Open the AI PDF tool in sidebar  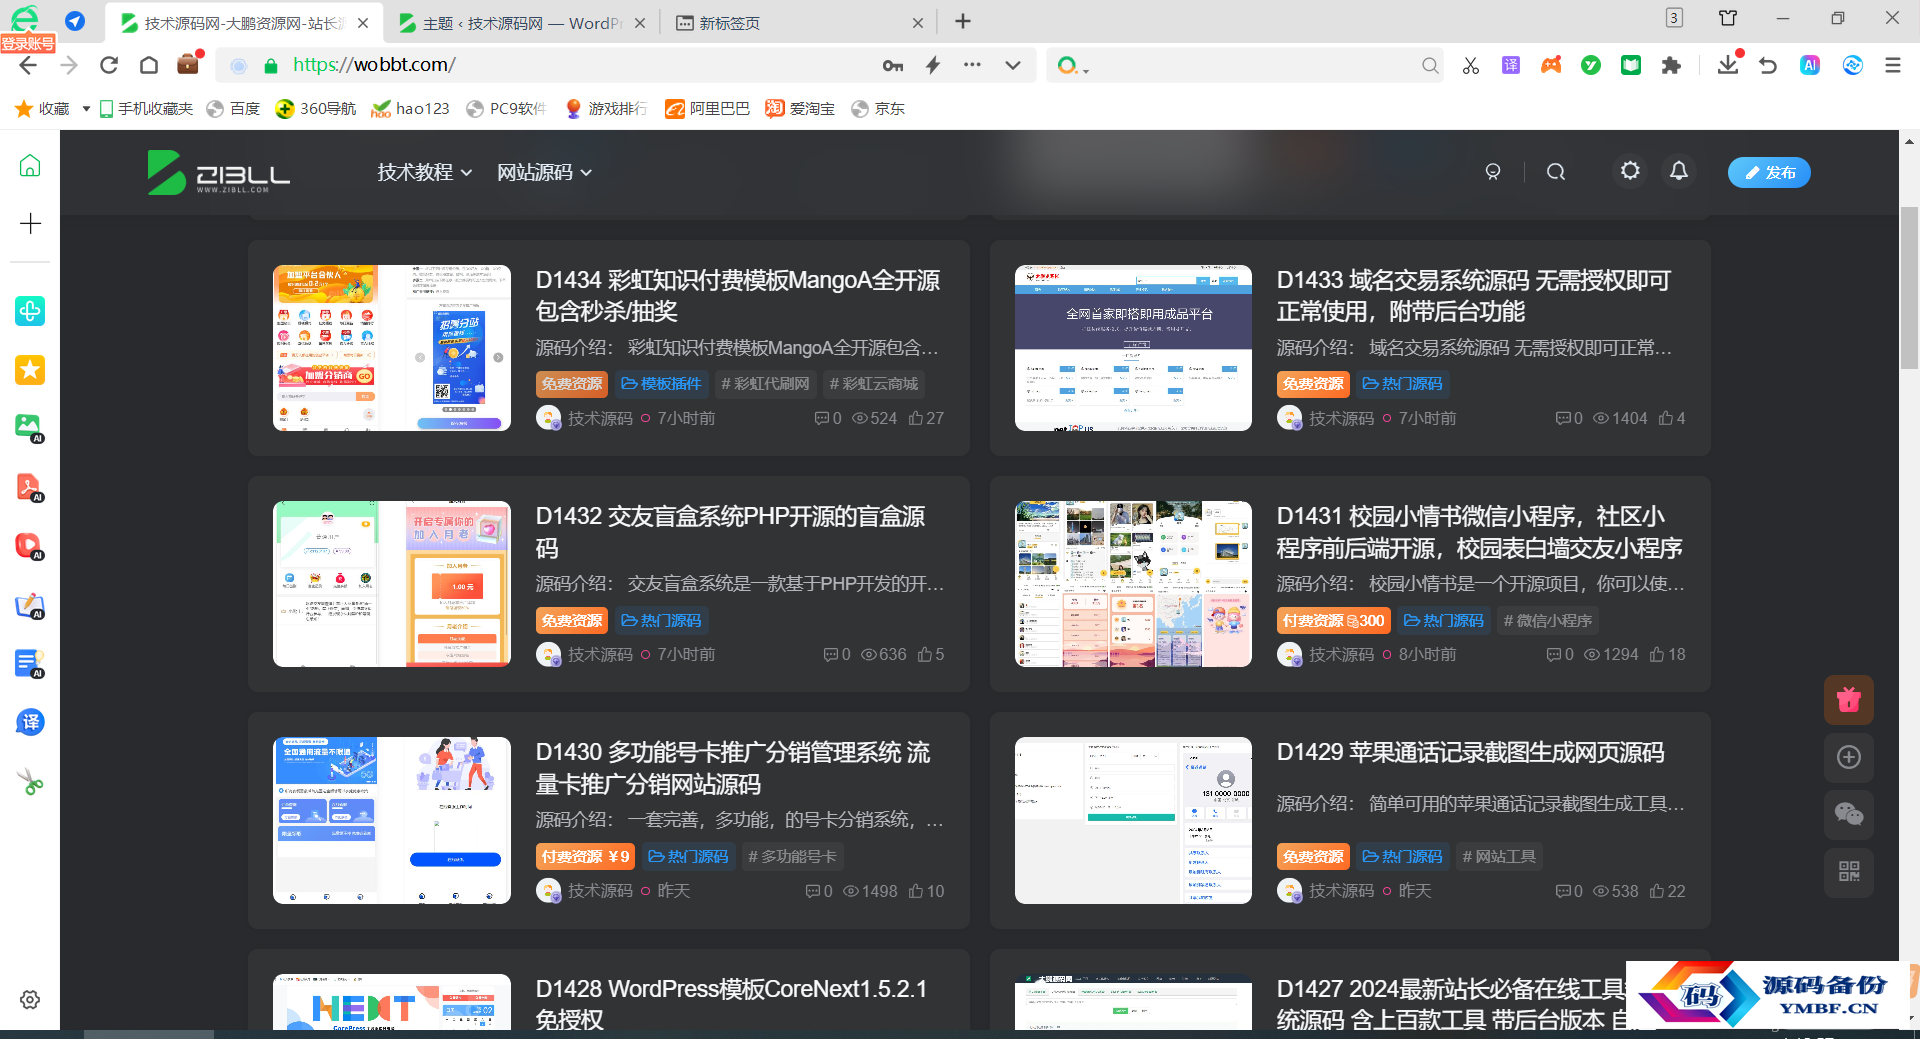[x=30, y=487]
